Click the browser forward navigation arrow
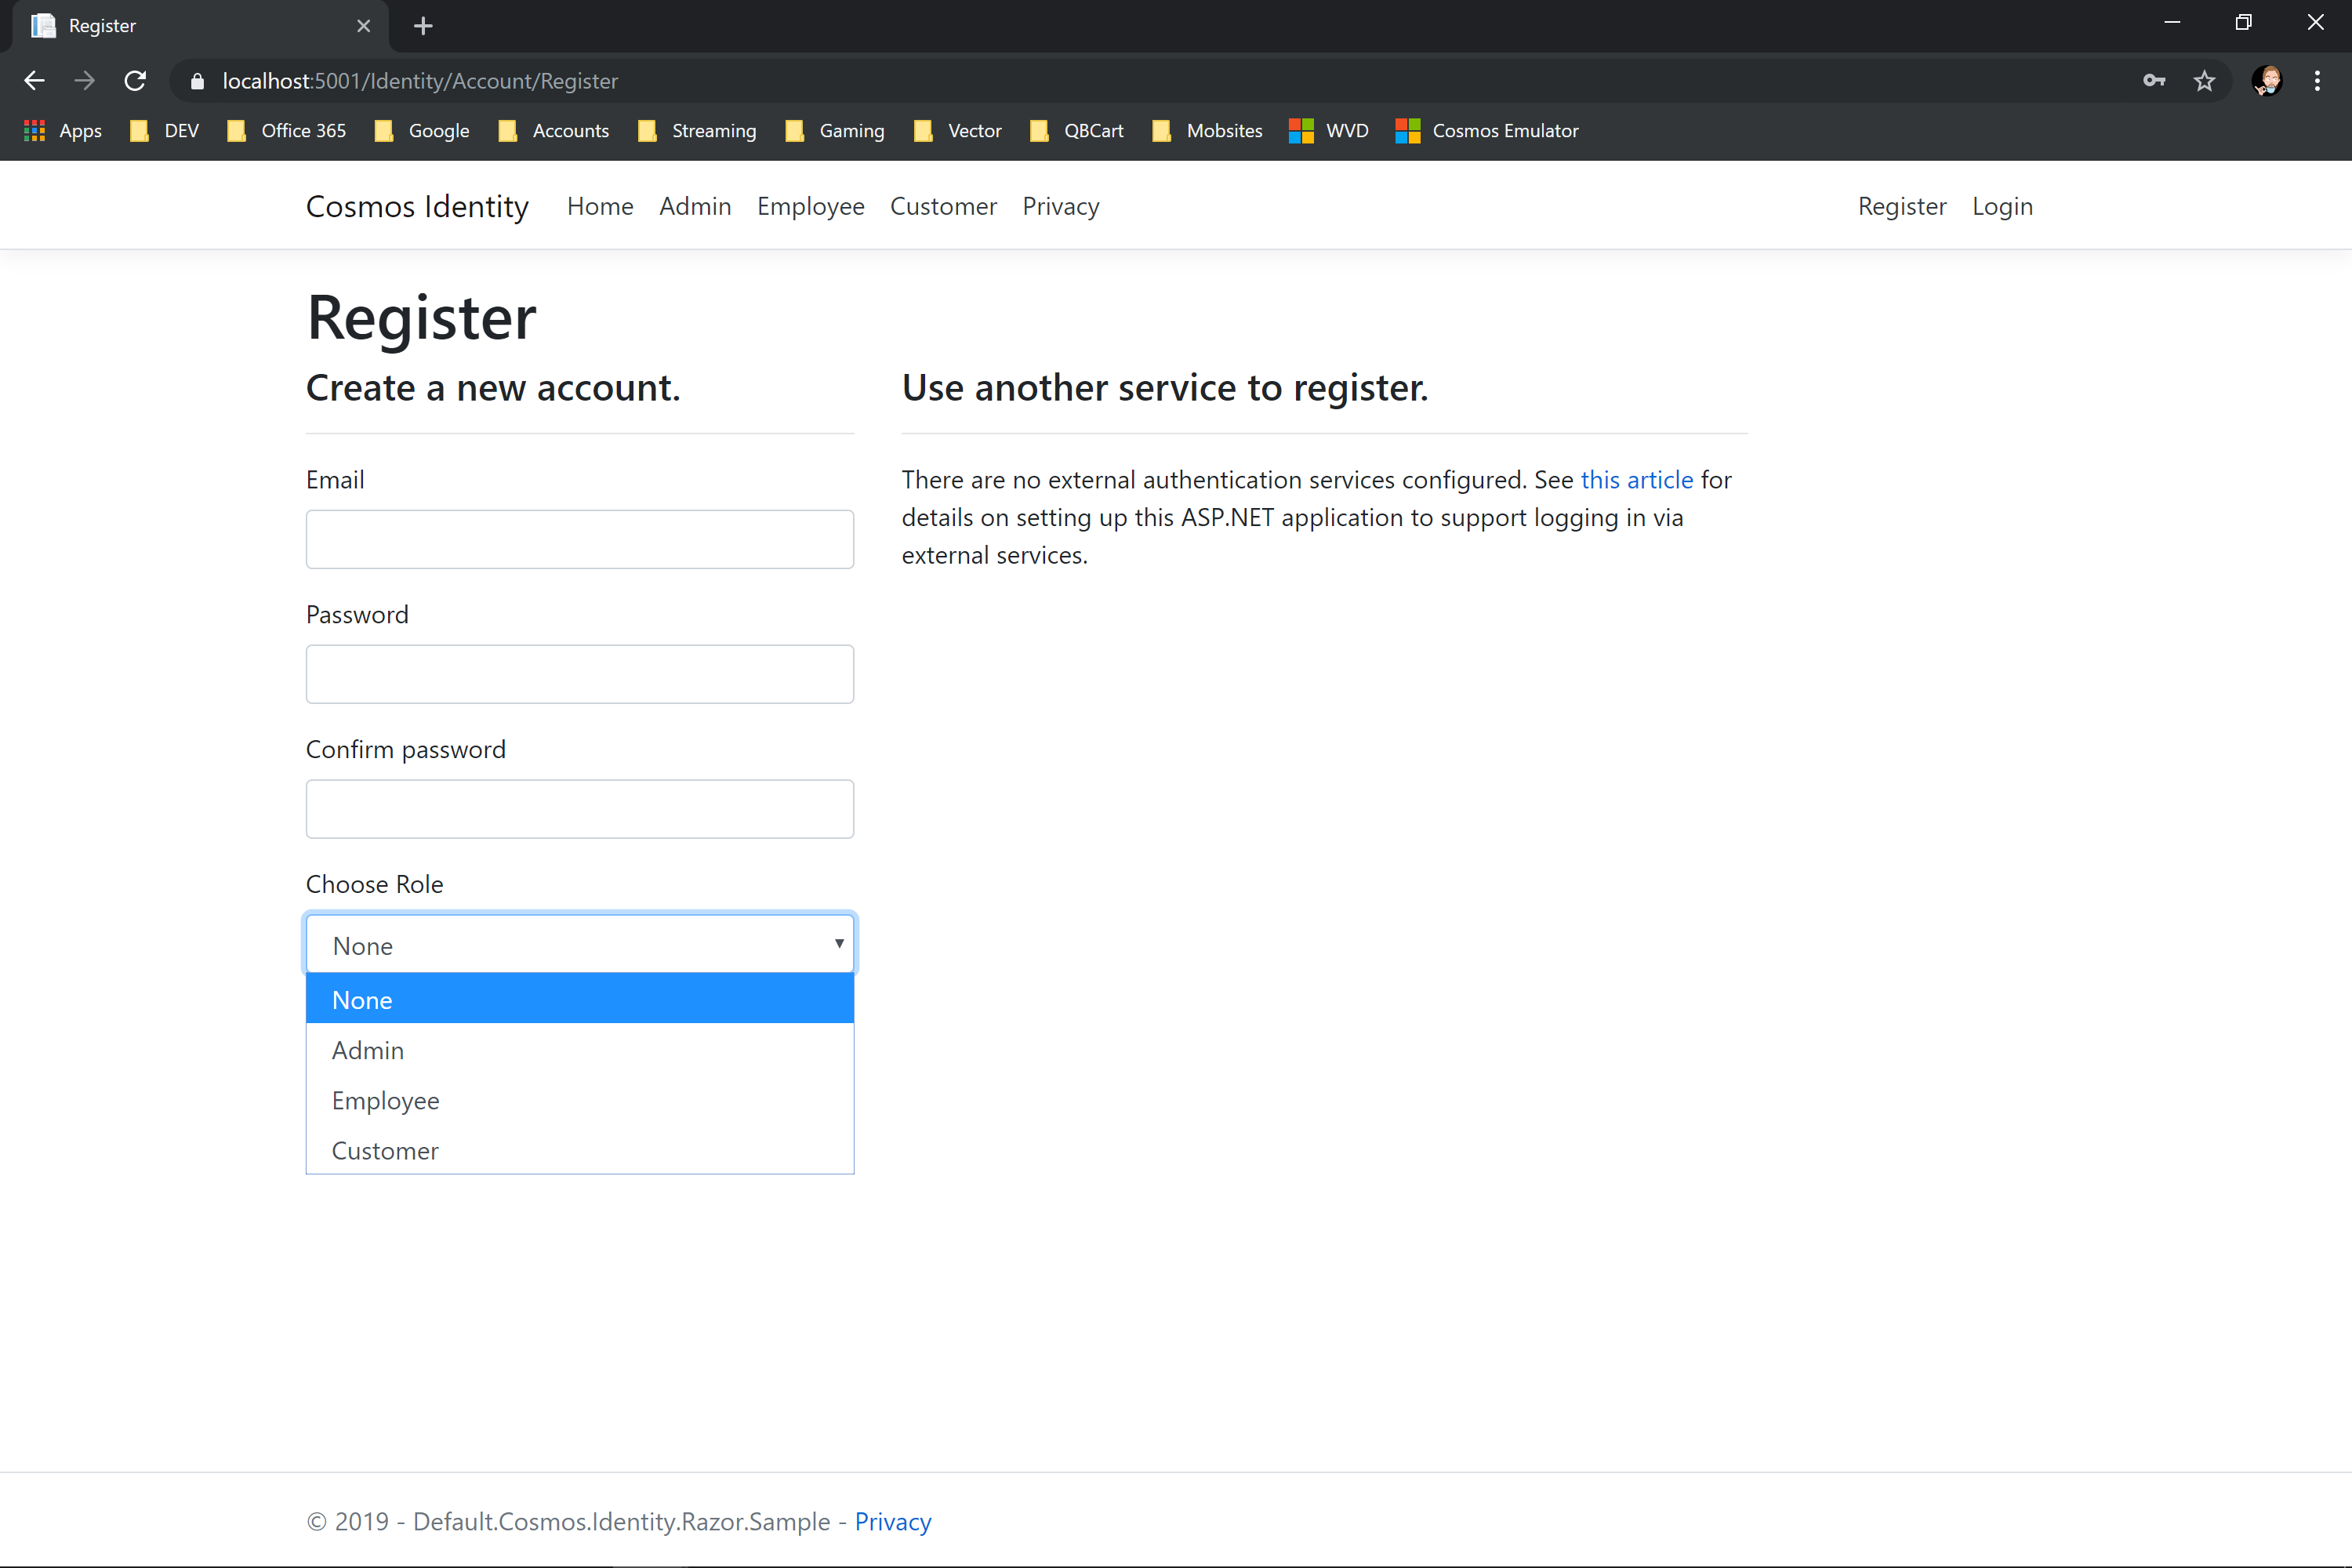Image resolution: width=2352 pixels, height=1568 pixels. point(82,81)
